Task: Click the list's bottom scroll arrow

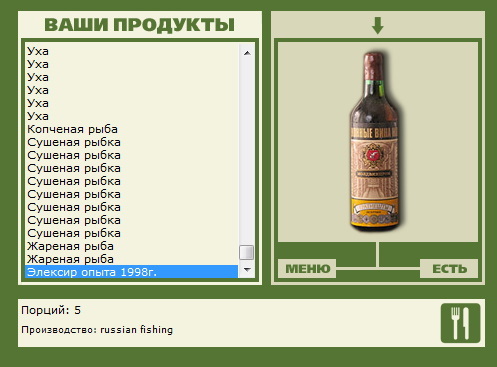Action: 247,269
